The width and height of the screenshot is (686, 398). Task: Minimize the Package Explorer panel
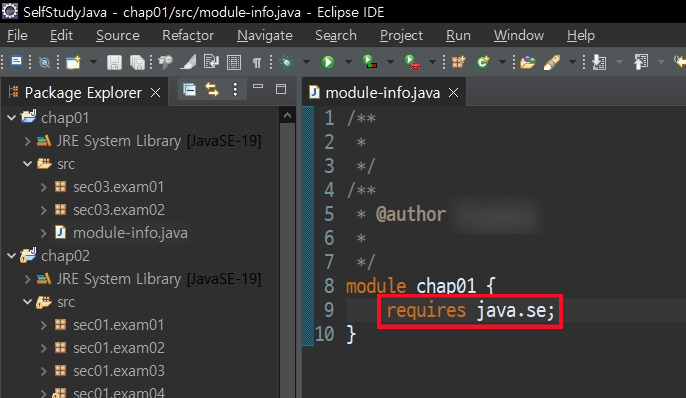click(258, 87)
